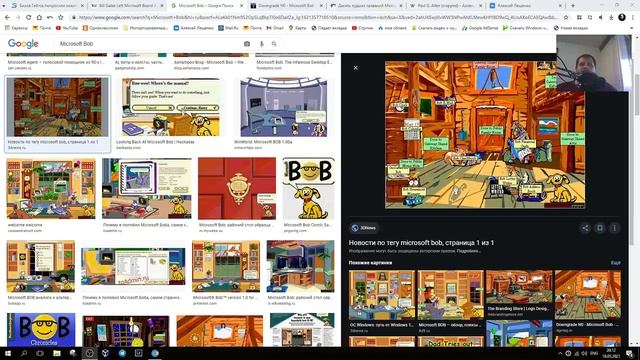Open a new browser tab

click(573, 6)
